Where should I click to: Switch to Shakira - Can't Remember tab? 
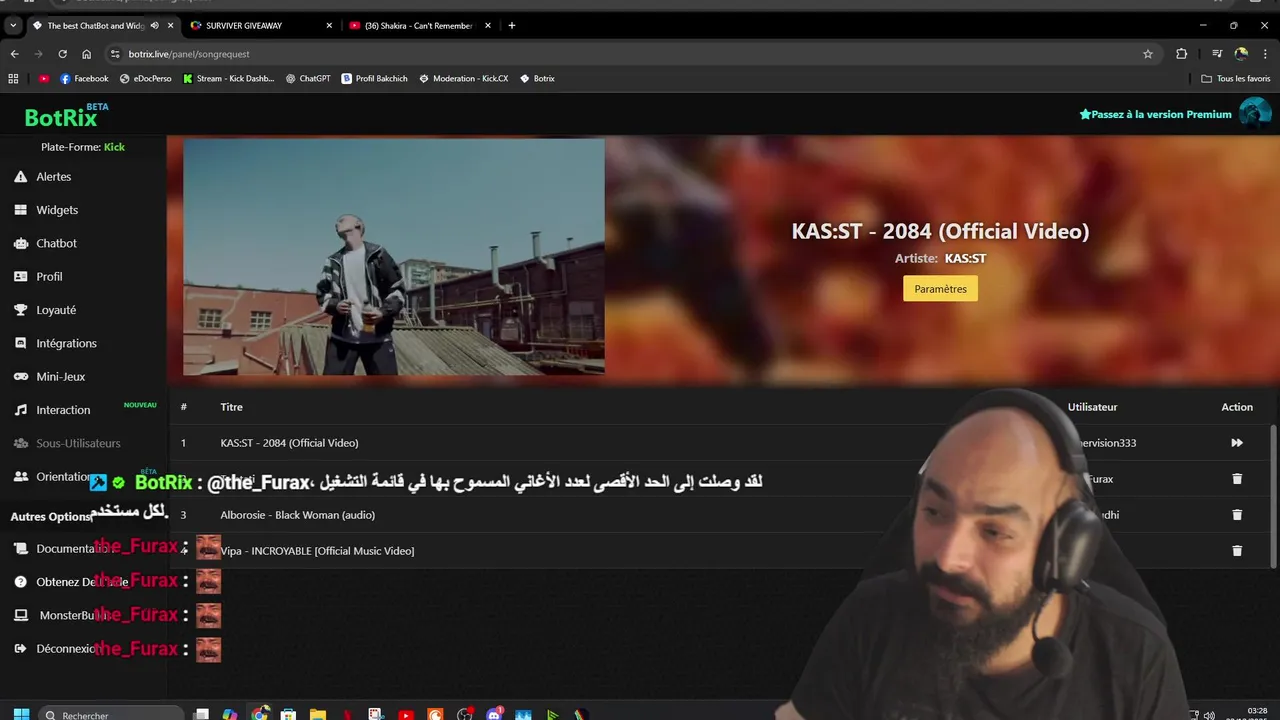coord(420,25)
